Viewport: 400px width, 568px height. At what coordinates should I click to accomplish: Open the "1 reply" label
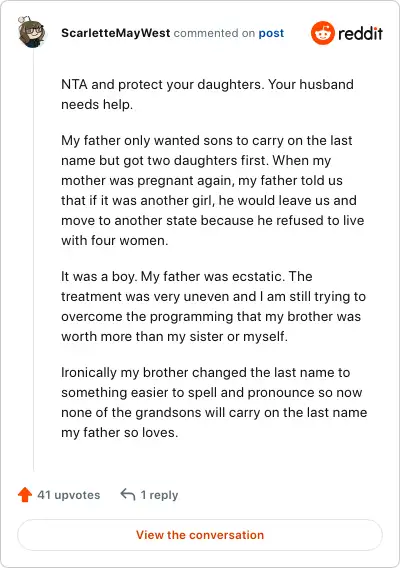coord(159,495)
